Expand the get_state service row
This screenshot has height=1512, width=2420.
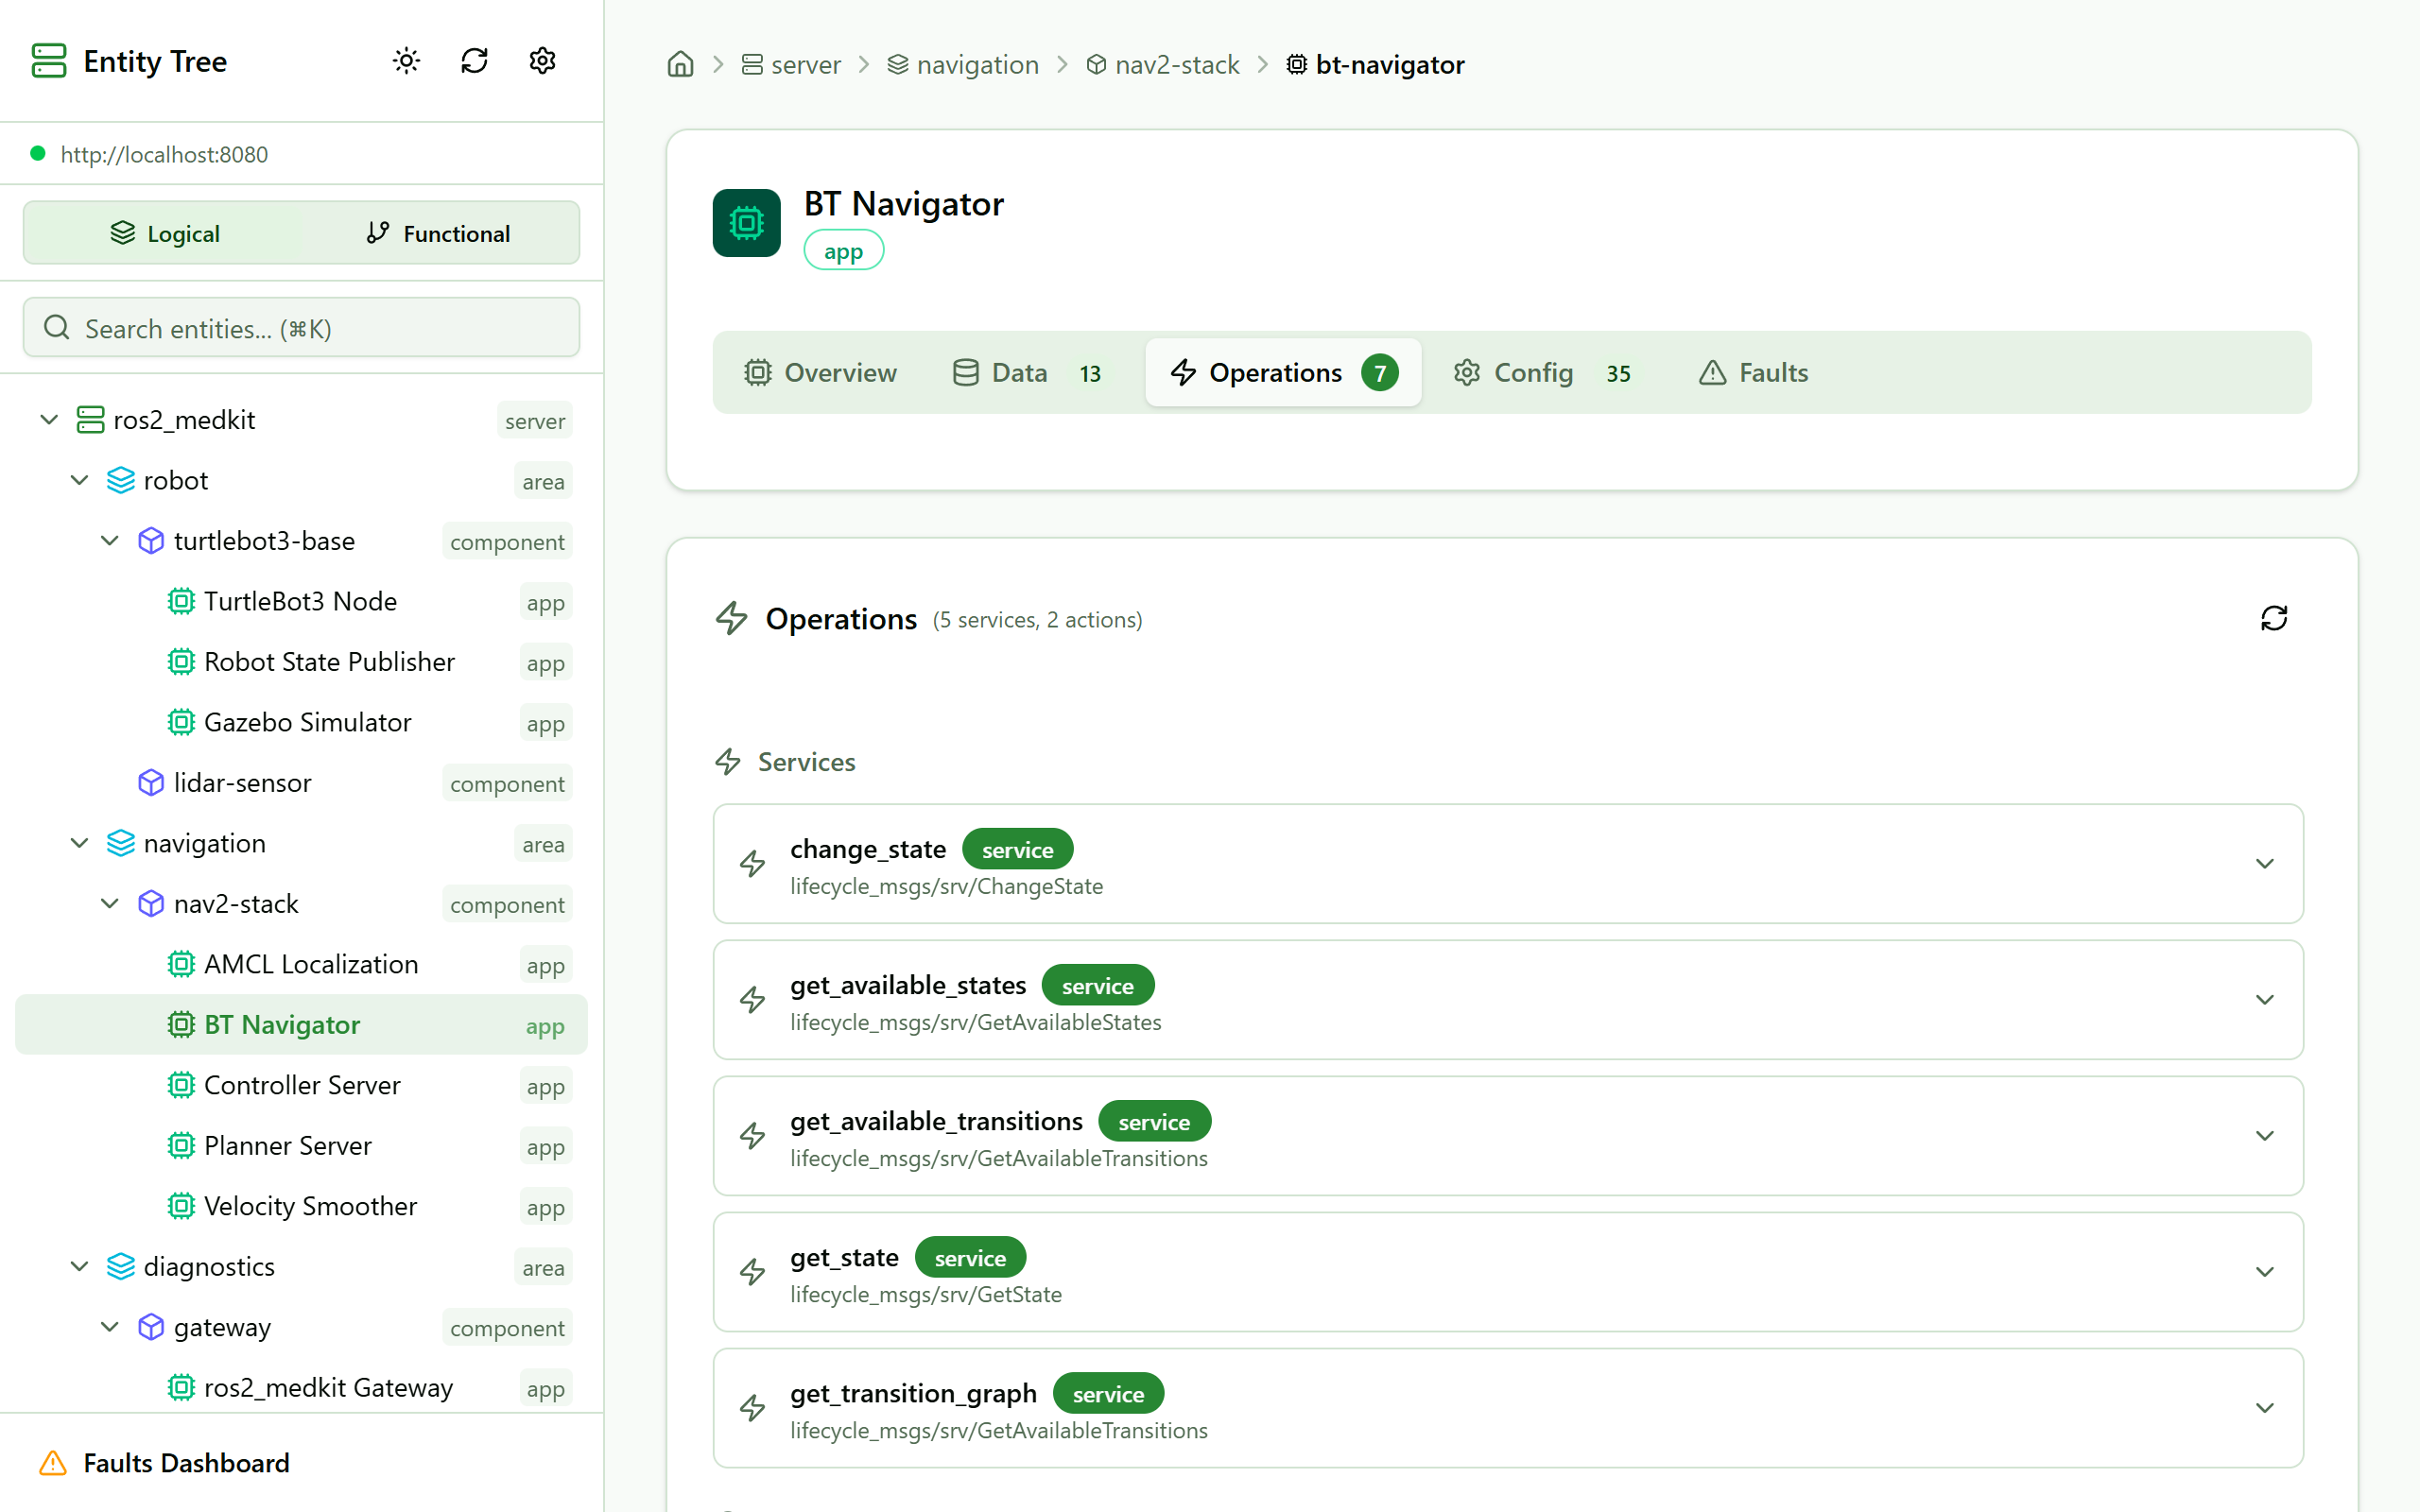point(2264,1272)
